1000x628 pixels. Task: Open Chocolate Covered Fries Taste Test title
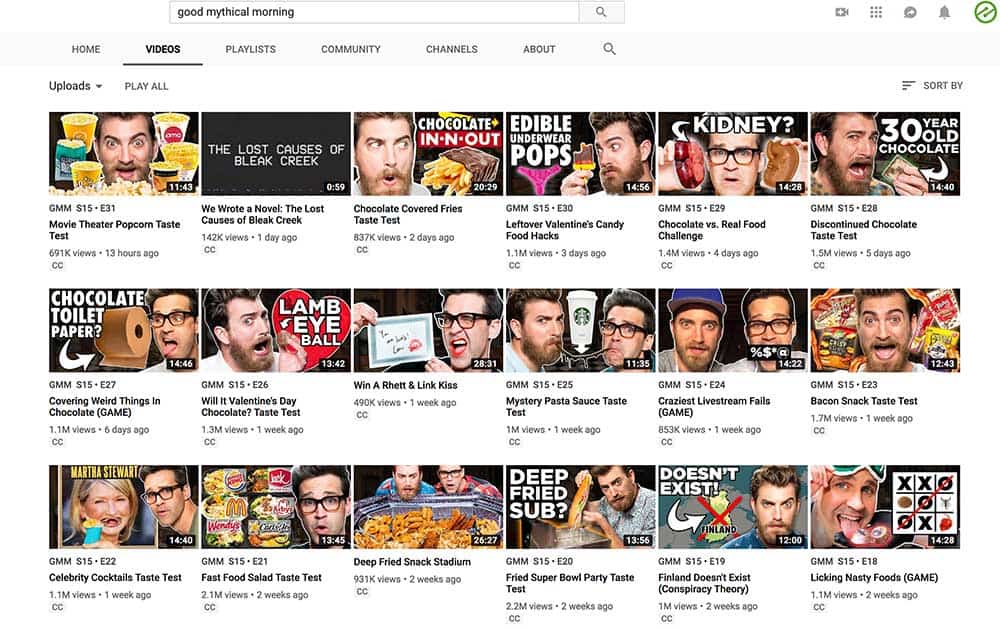coord(408,214)
